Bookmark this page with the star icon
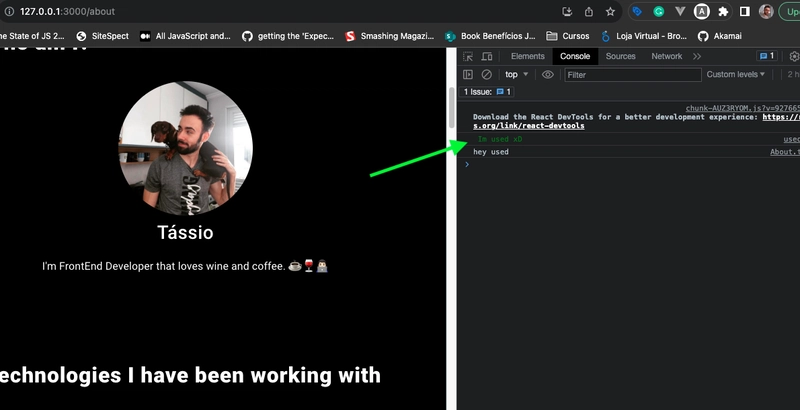 pos(610,12)
